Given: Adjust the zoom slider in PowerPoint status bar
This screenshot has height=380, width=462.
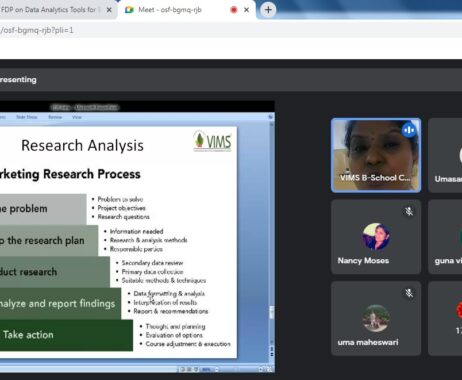Looking at the screenshot, I should coord(238,369).
